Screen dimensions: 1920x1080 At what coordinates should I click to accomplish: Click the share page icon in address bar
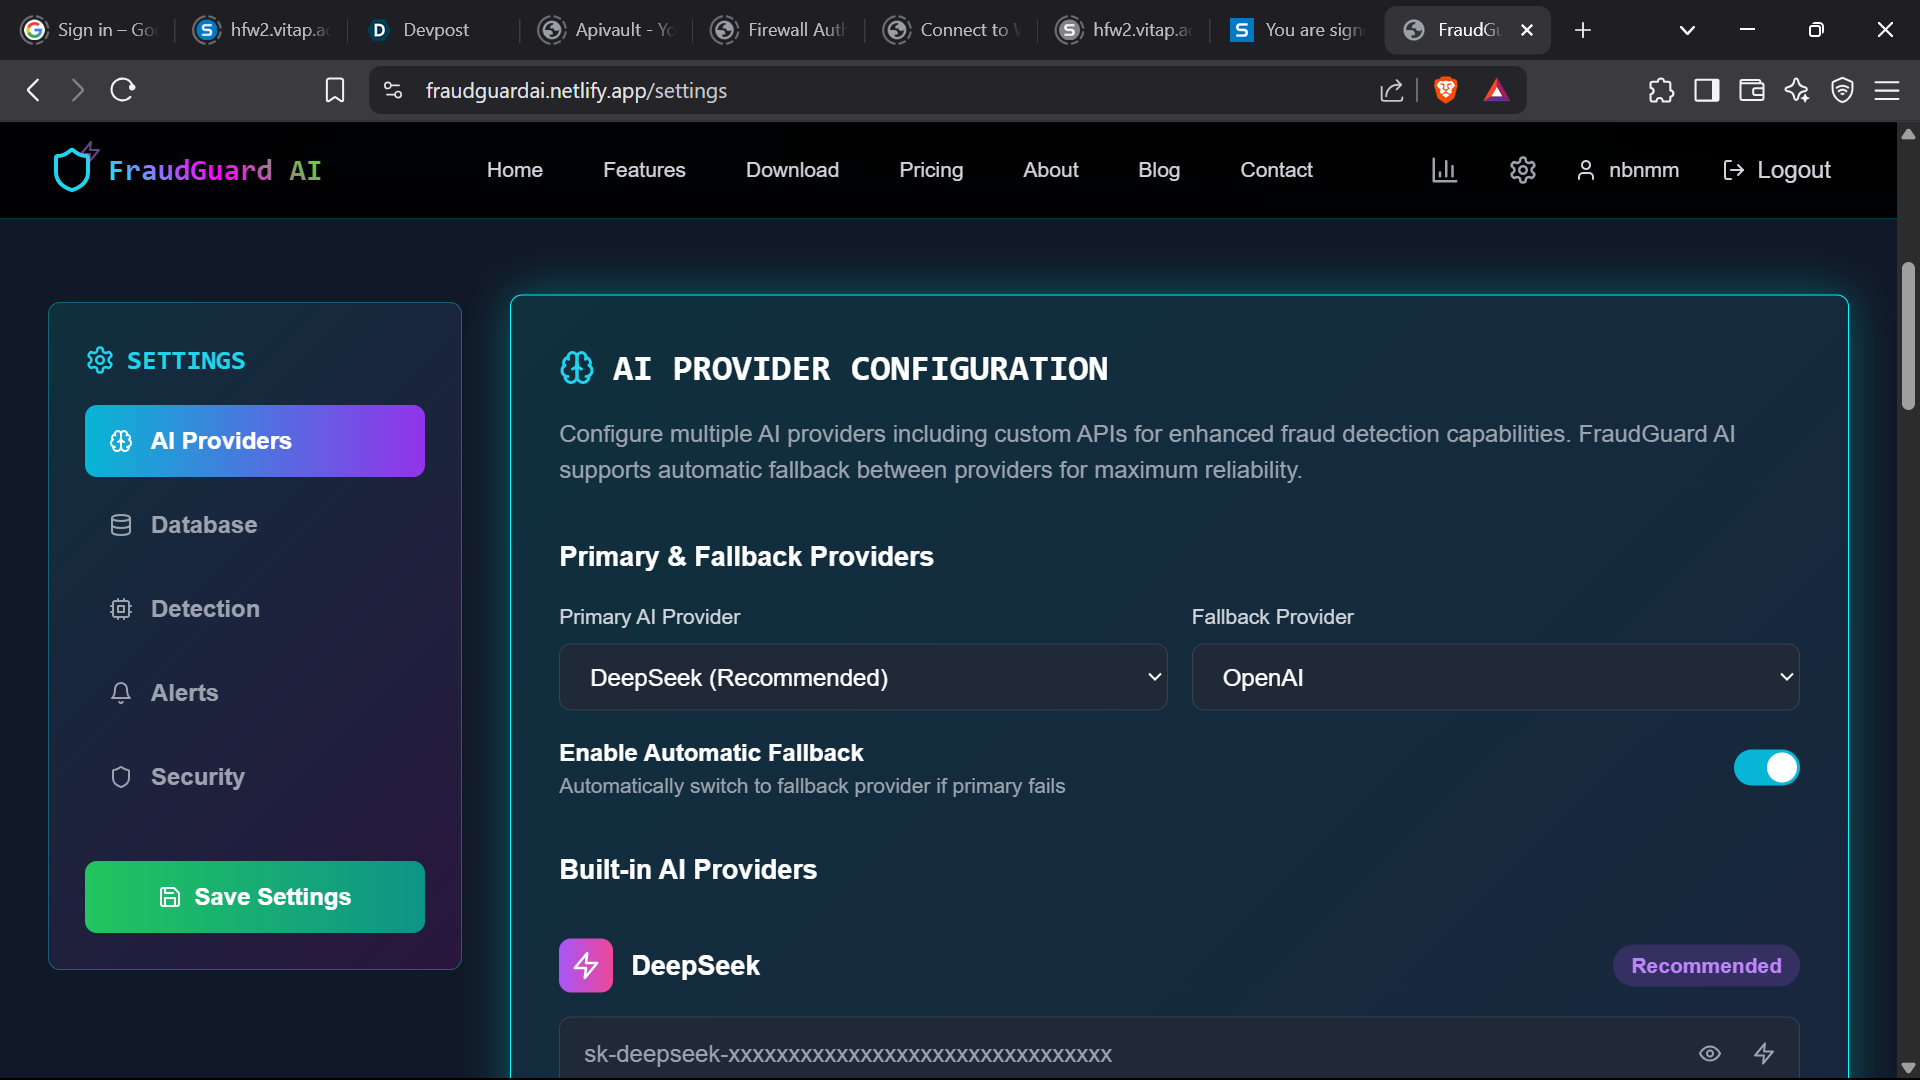pyautogui.click(x=1391, y=90)
